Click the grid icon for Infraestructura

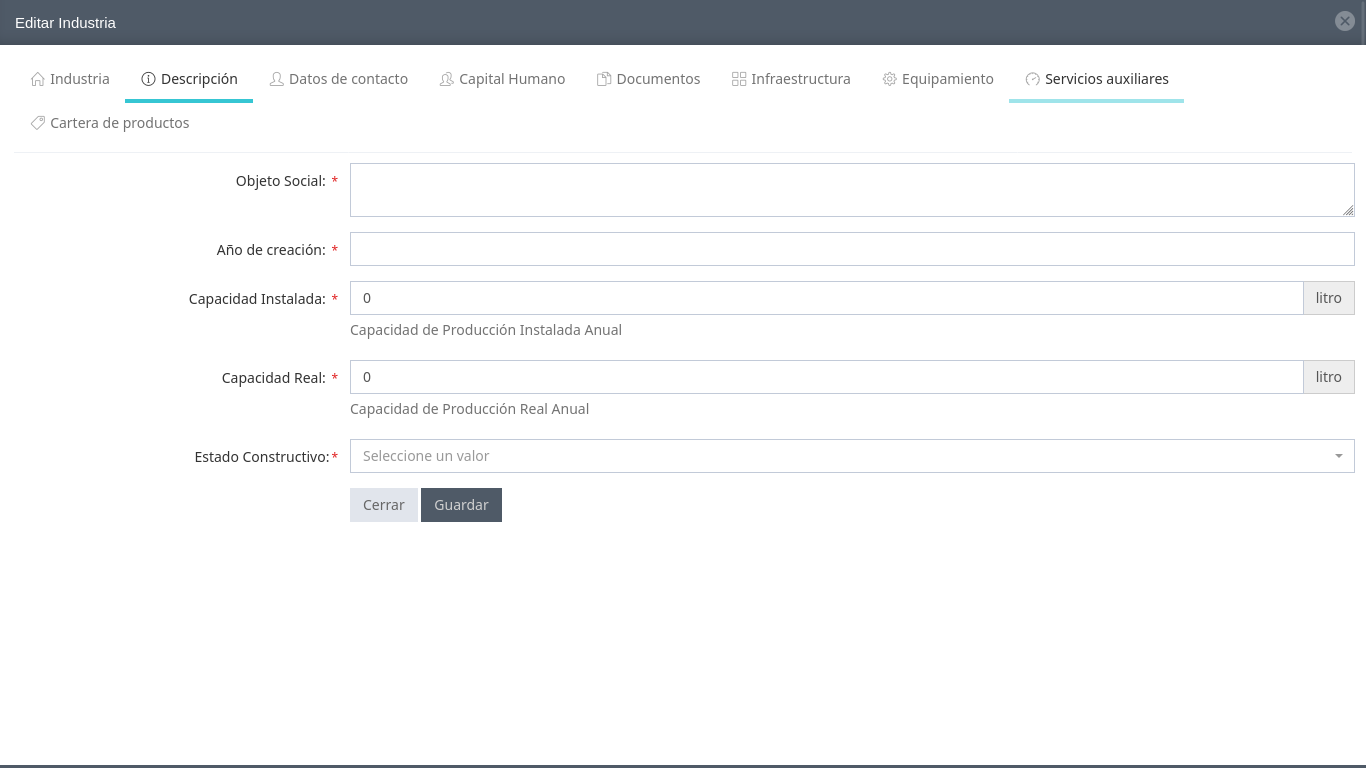pos(739,79)
